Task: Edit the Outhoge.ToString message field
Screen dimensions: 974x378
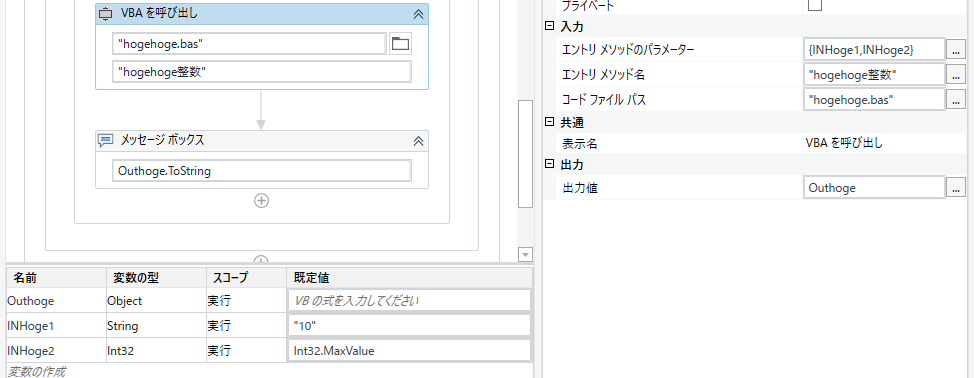Action: coord(262,171)
